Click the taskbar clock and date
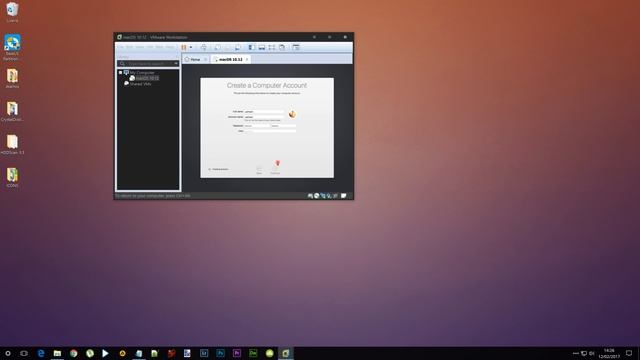 609,353
